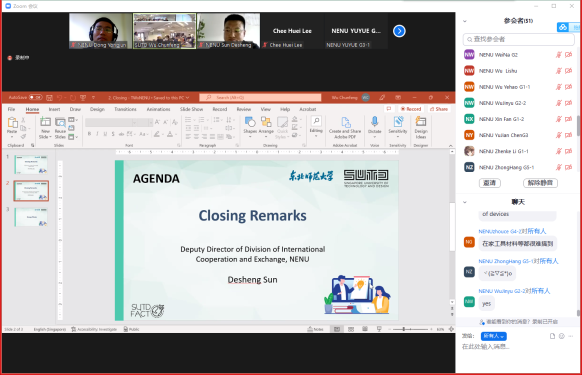Switch to the Slide Show tab
This screenshot has width=582, height=375.
click(x=192, y=109)
